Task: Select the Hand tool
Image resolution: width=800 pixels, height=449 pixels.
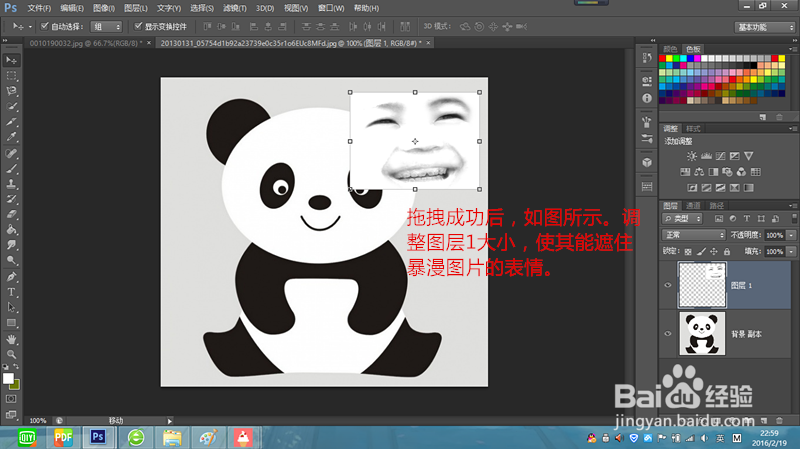Action: point(11,339)
